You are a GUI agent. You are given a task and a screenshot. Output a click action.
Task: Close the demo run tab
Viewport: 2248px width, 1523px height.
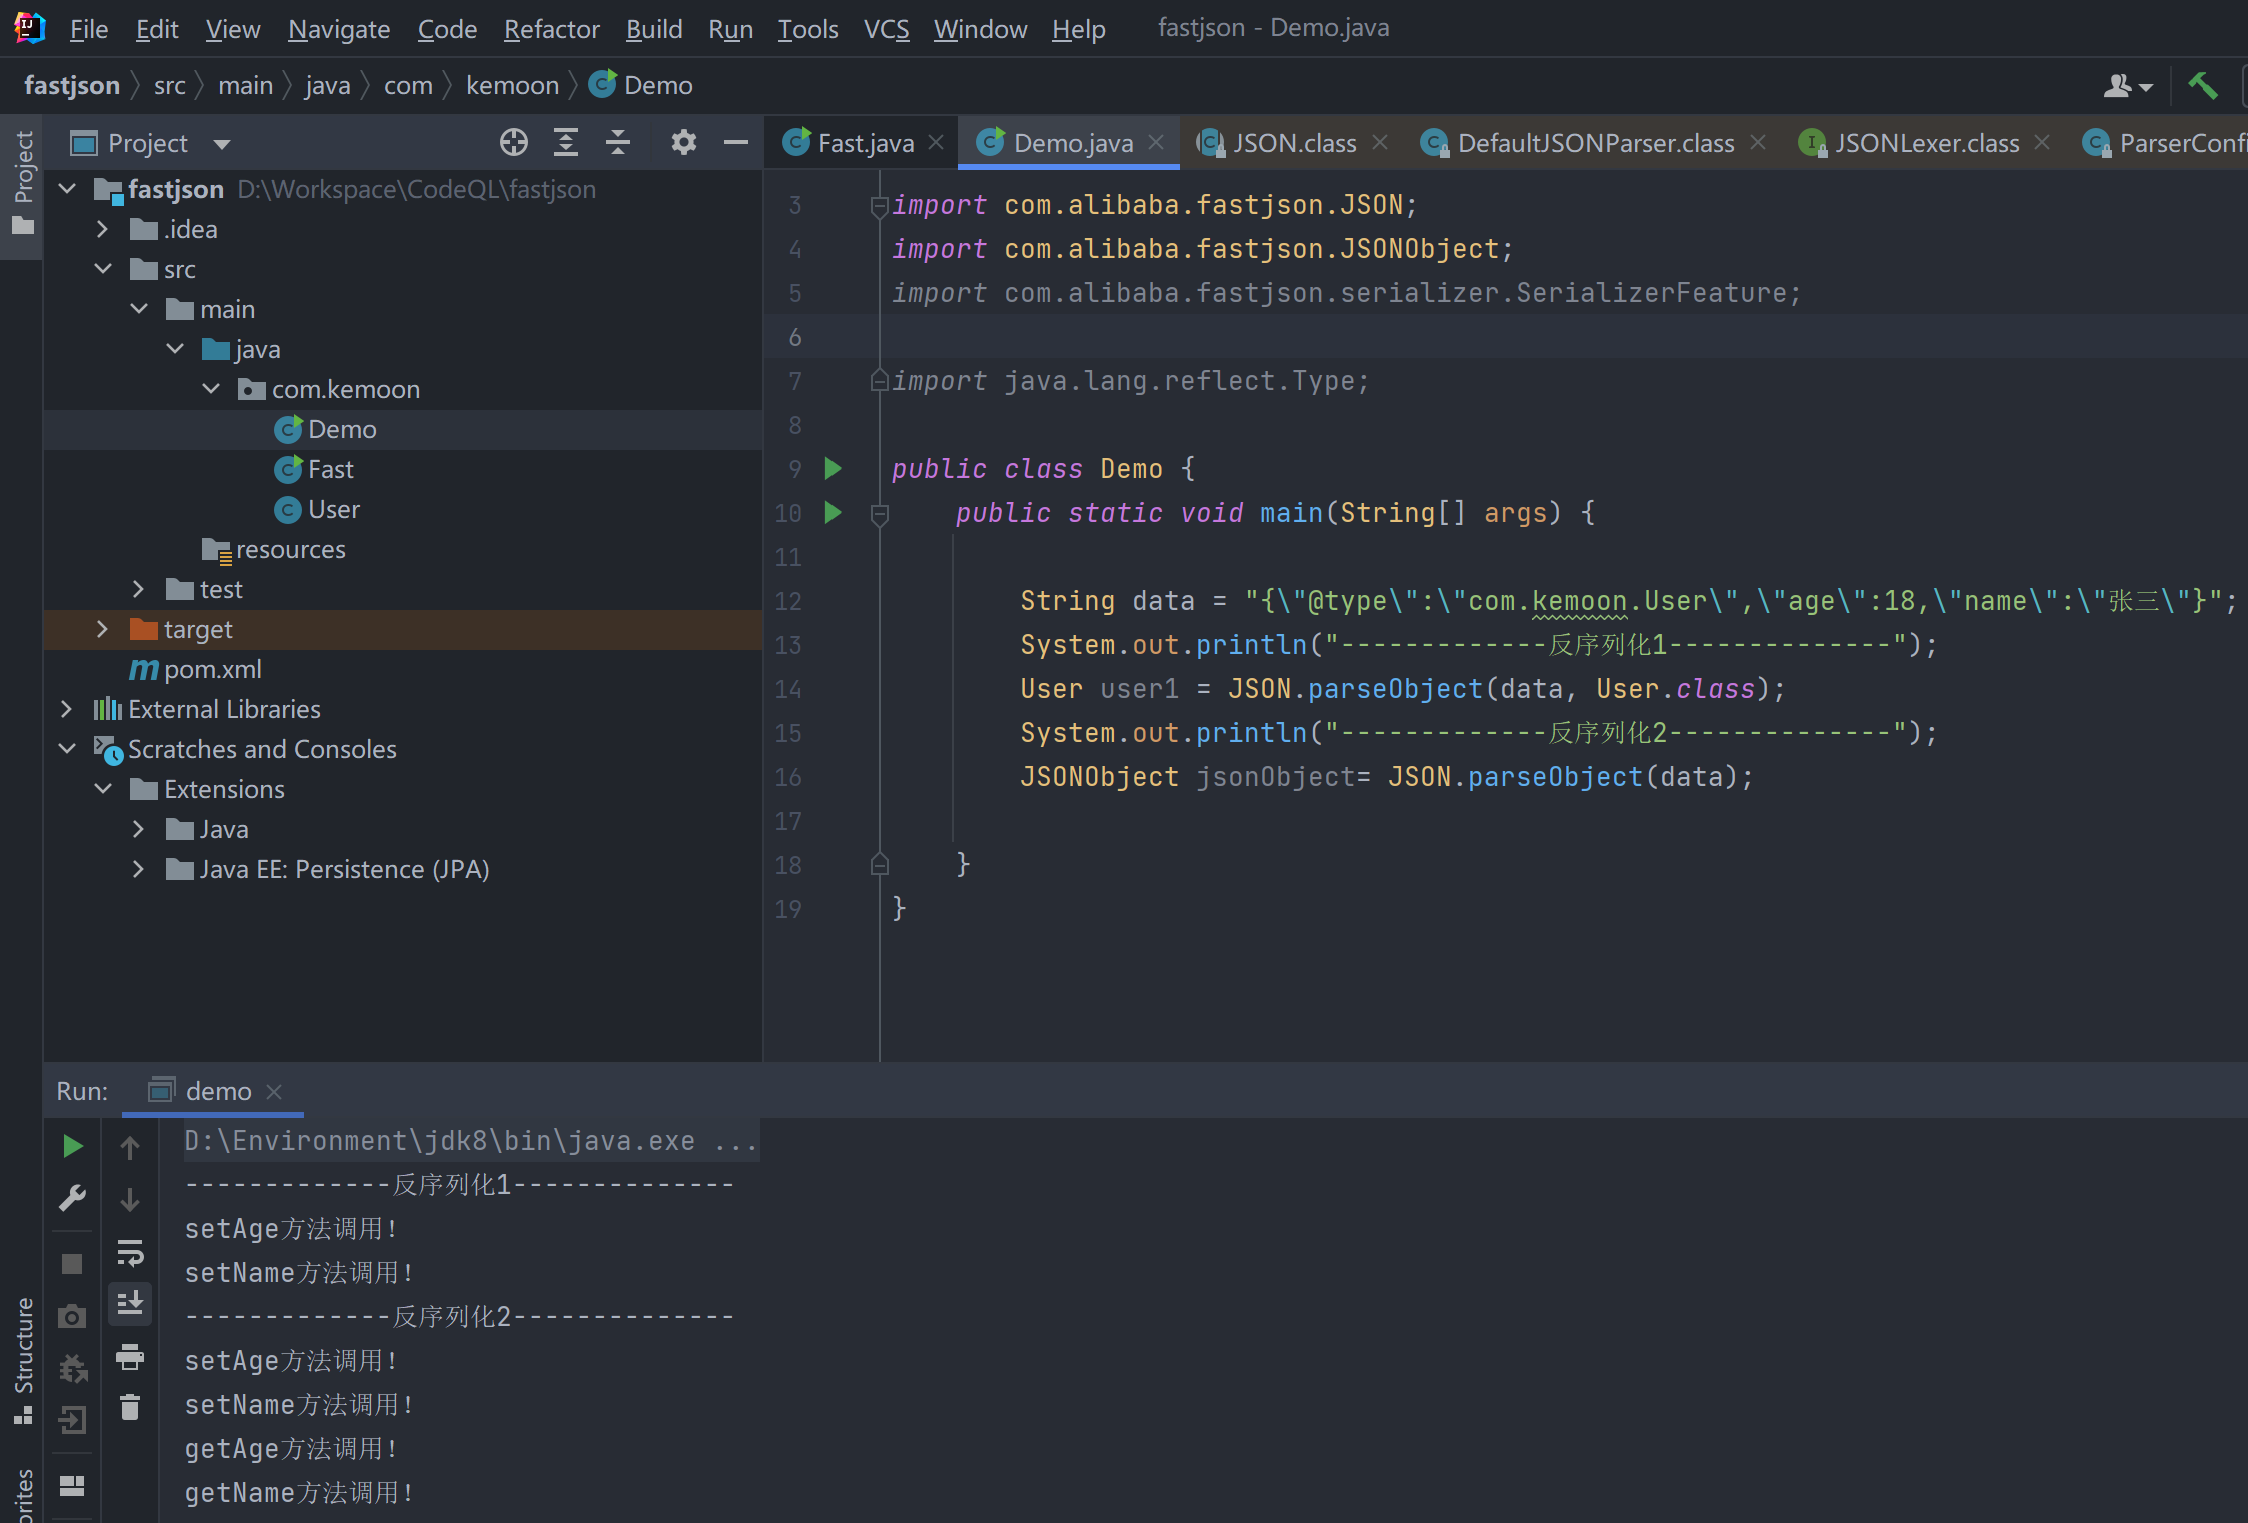274,1092
